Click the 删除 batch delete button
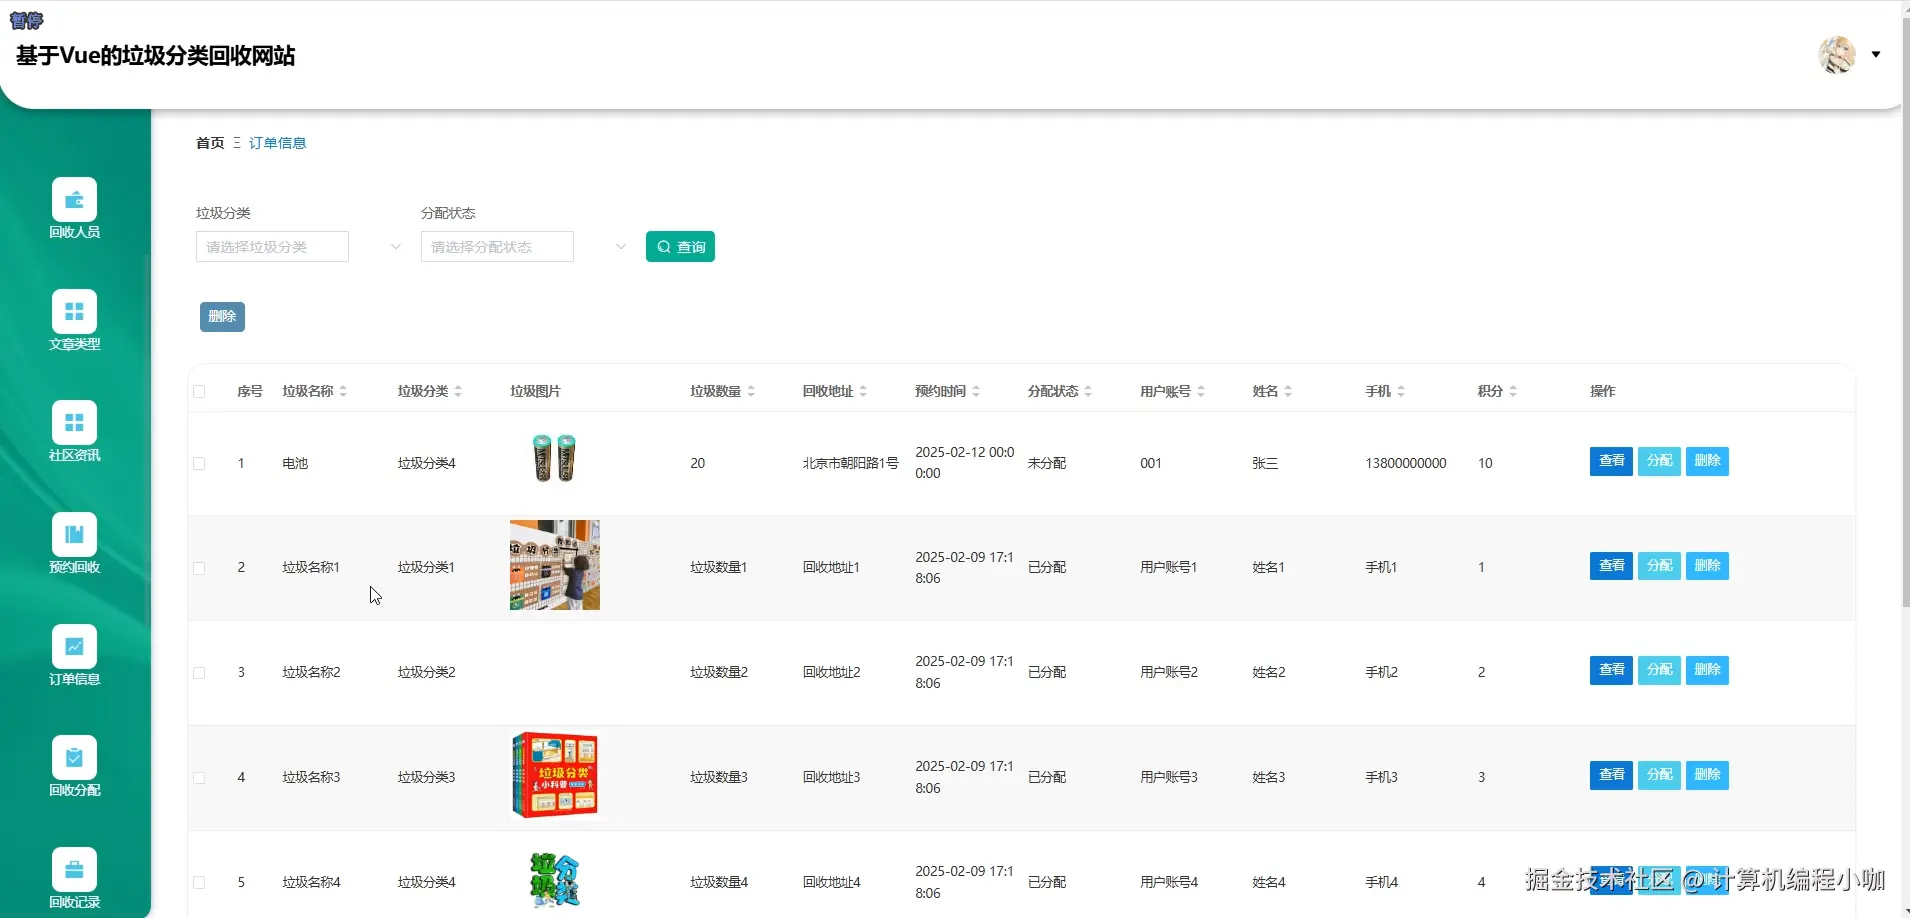 221,316
